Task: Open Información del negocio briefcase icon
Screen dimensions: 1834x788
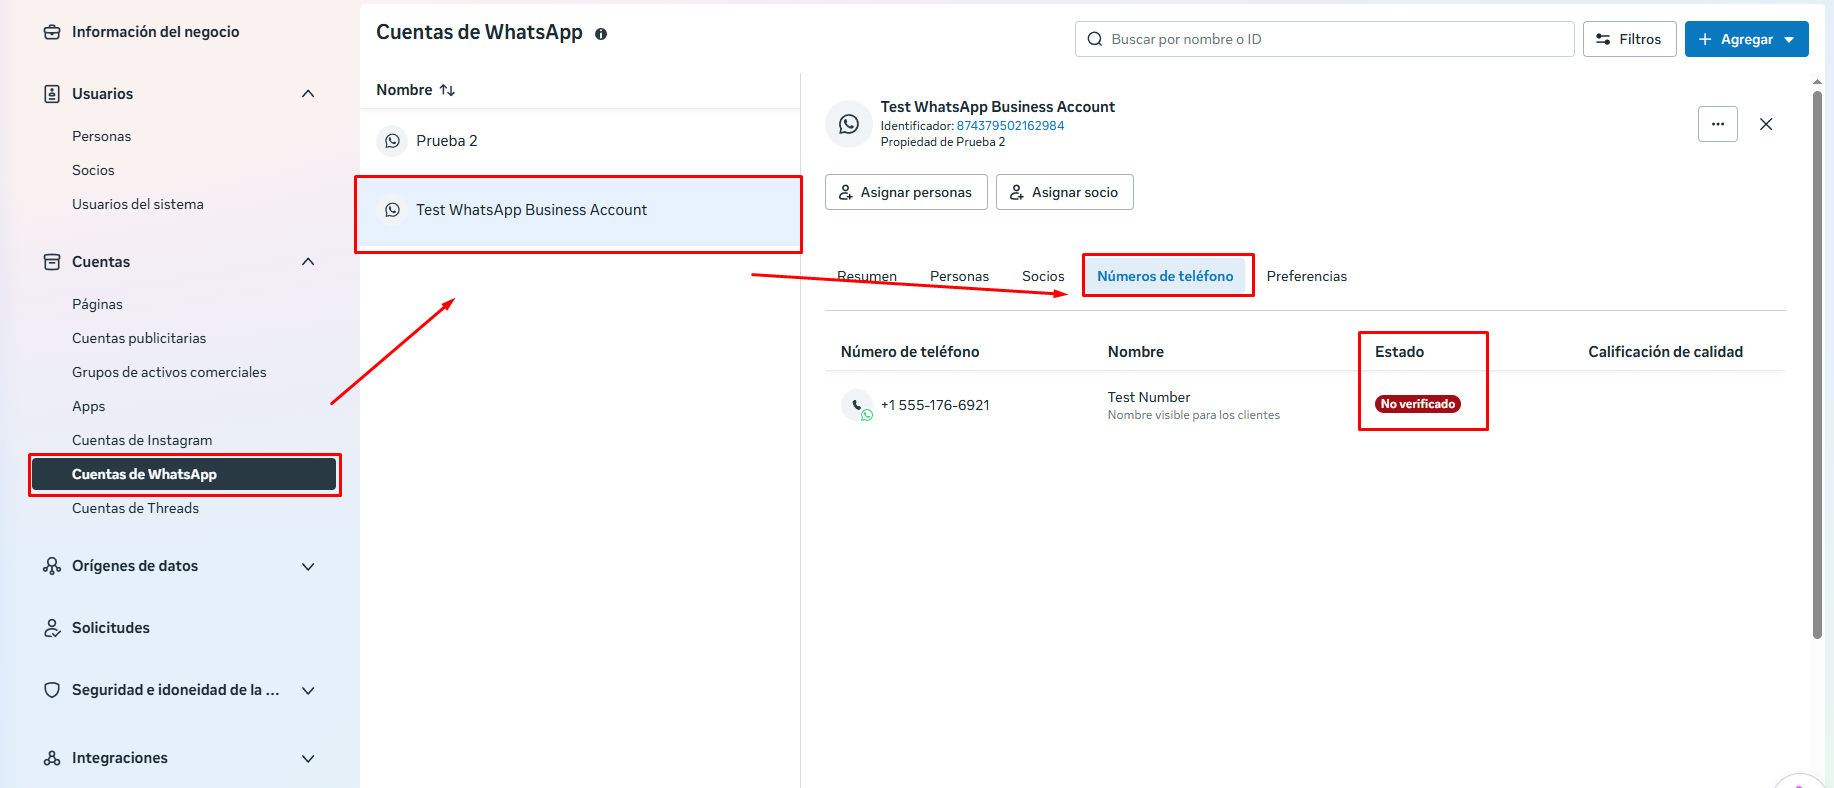Action: pos(52,32)
